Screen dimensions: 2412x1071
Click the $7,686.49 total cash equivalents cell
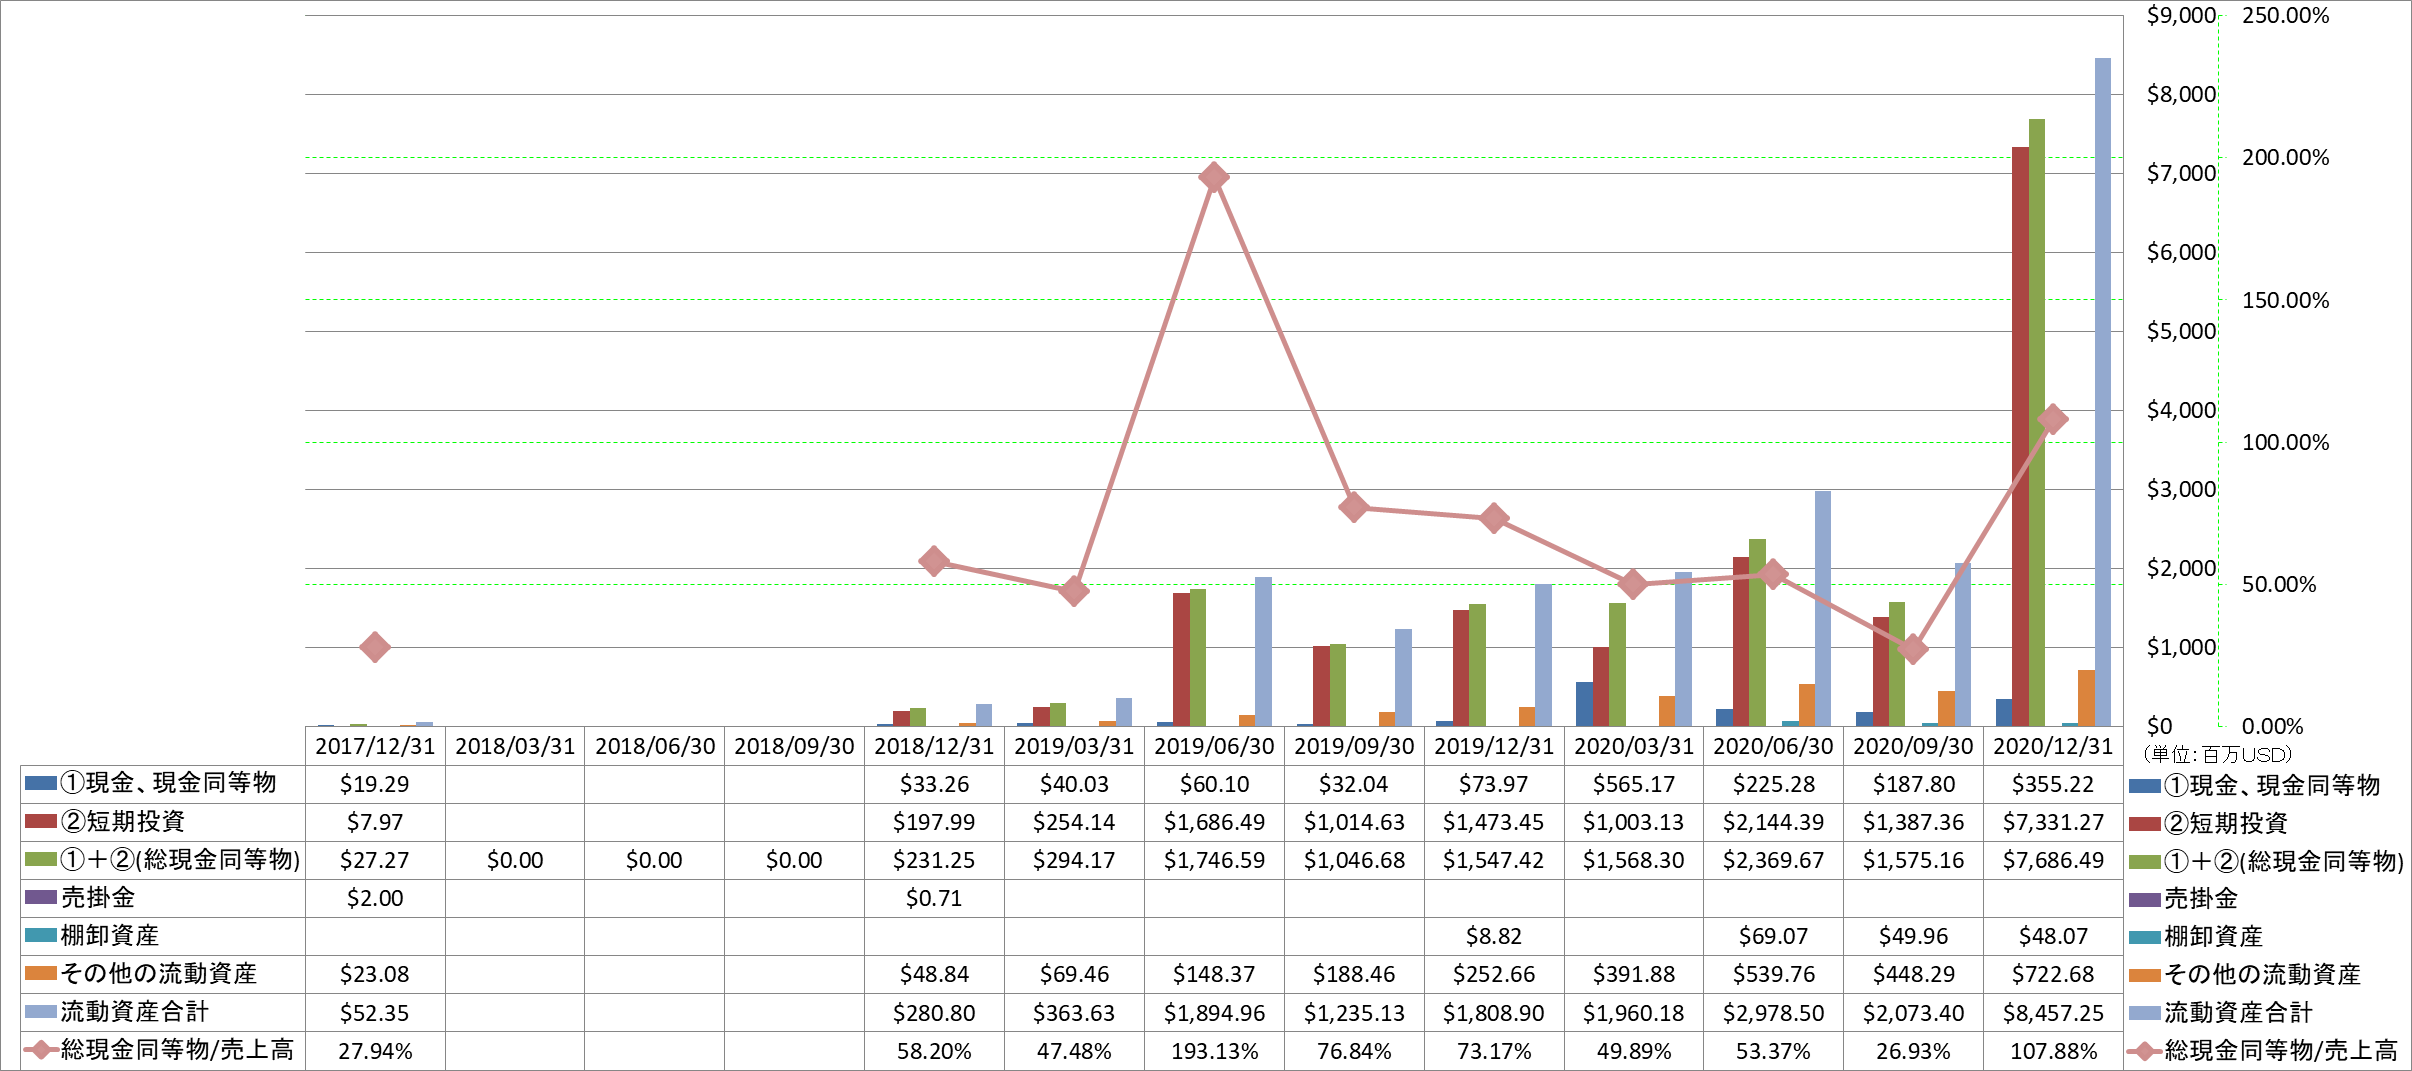[x=2053, y=860]
